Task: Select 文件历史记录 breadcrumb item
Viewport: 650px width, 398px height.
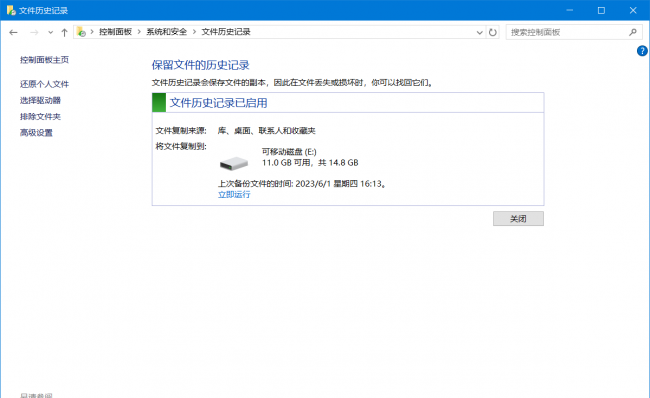Action: coord(226,32)
